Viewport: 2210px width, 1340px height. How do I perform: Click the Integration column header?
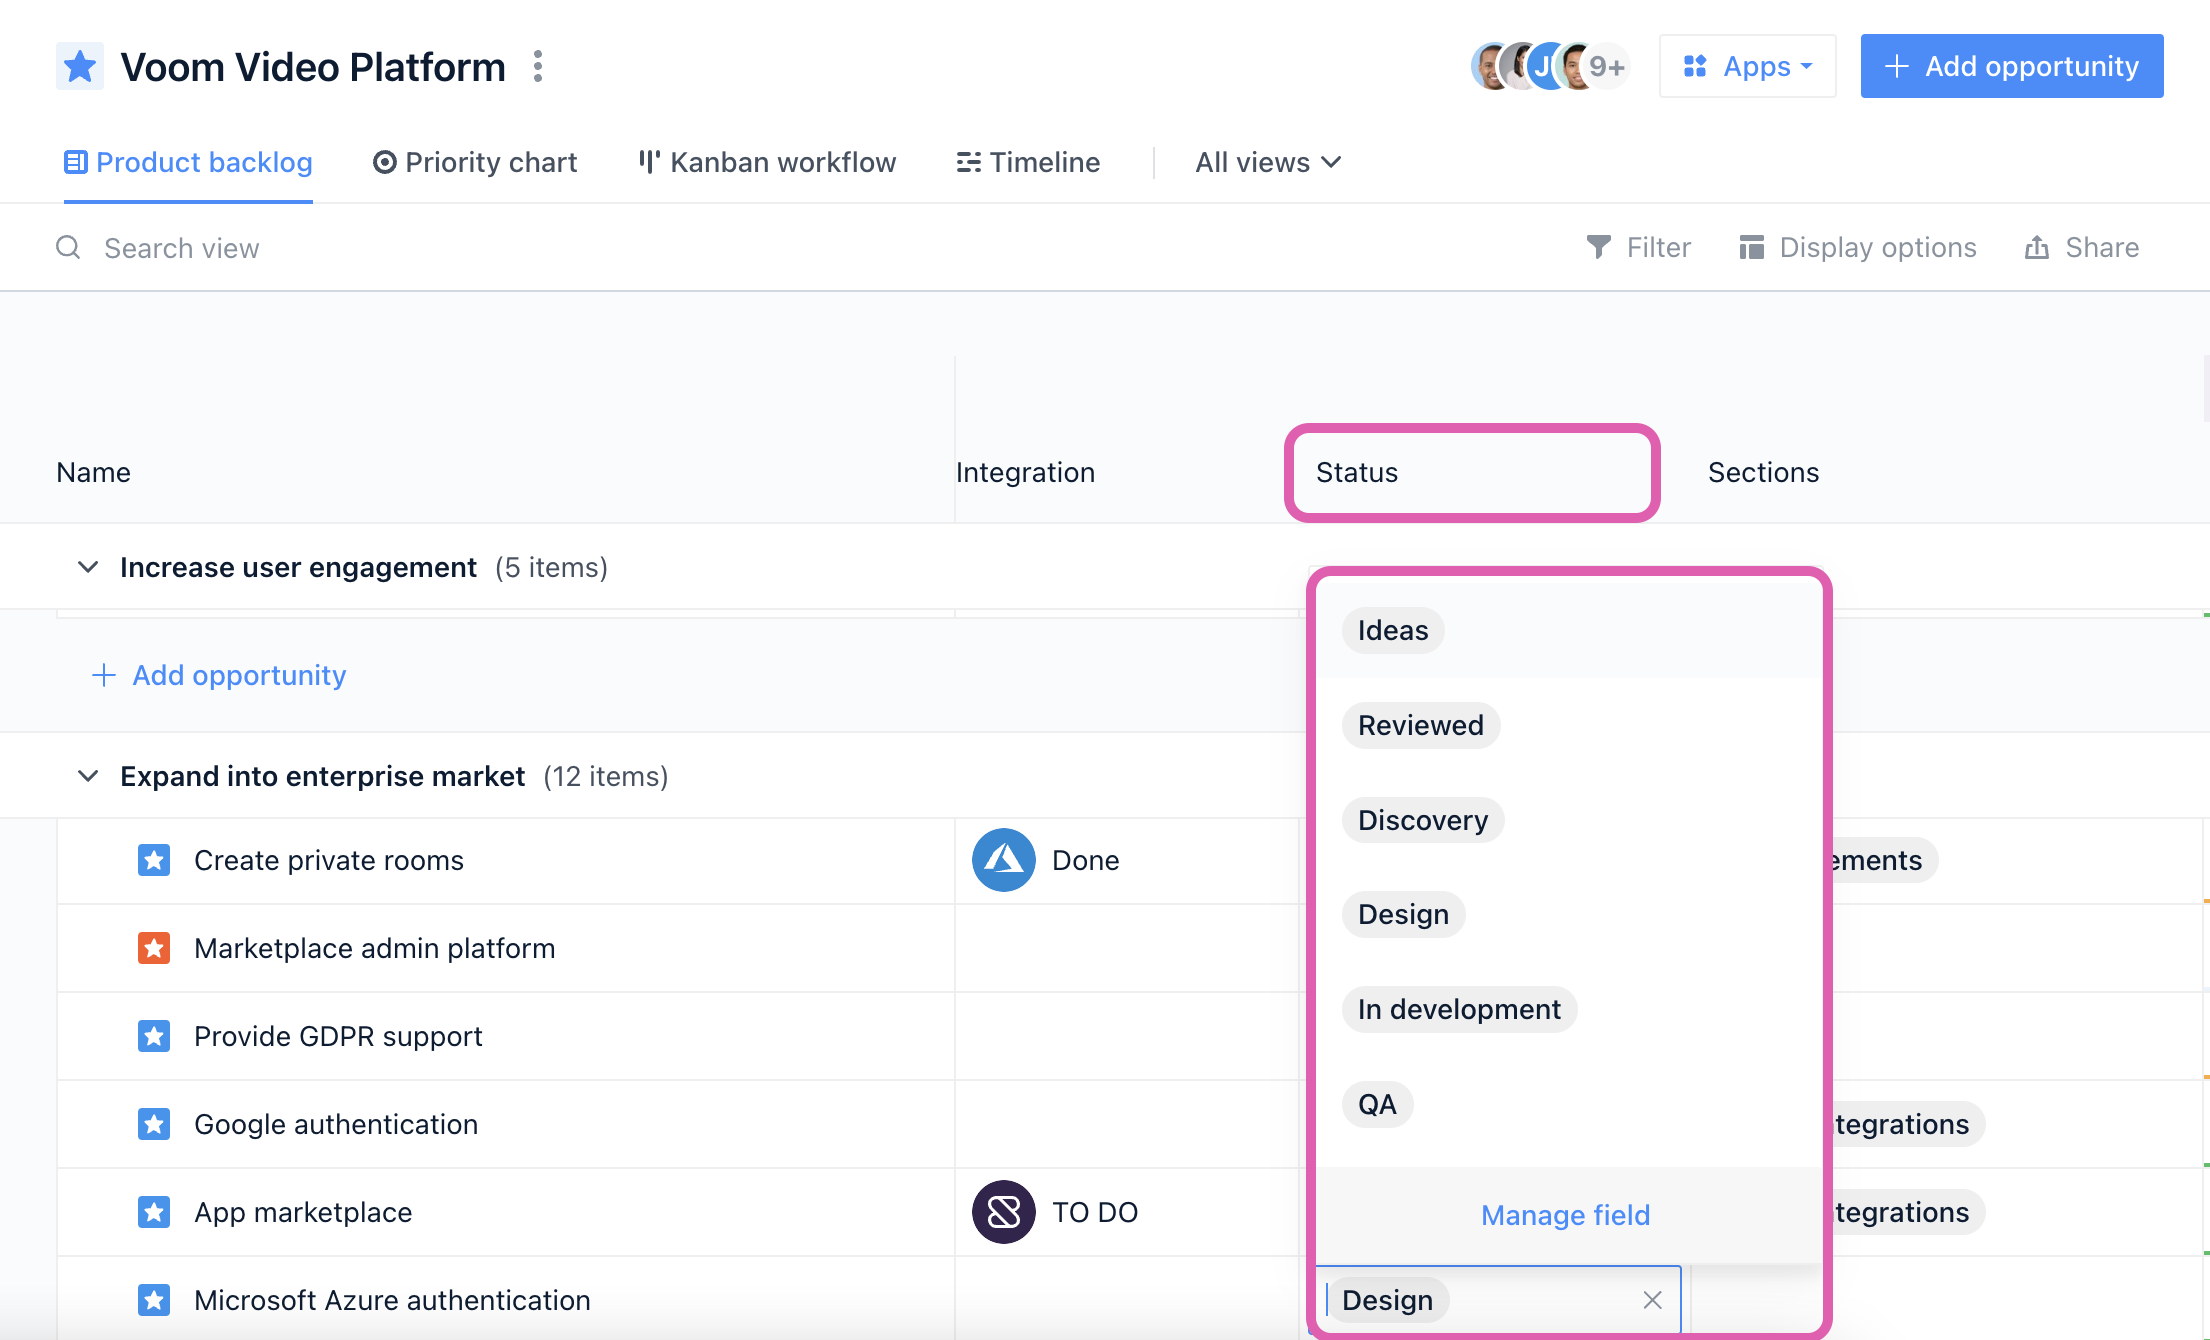tap(1025, 472)
